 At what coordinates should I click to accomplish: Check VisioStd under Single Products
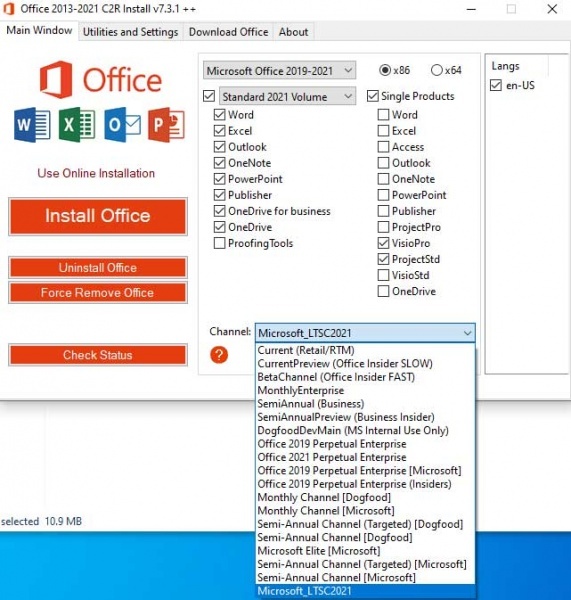tap(383, 275)
